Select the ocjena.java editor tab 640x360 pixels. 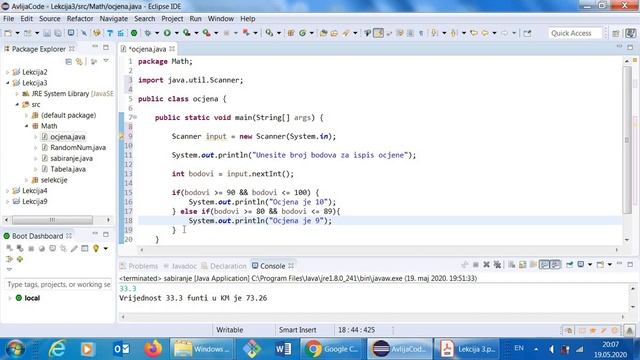point(147,49)
